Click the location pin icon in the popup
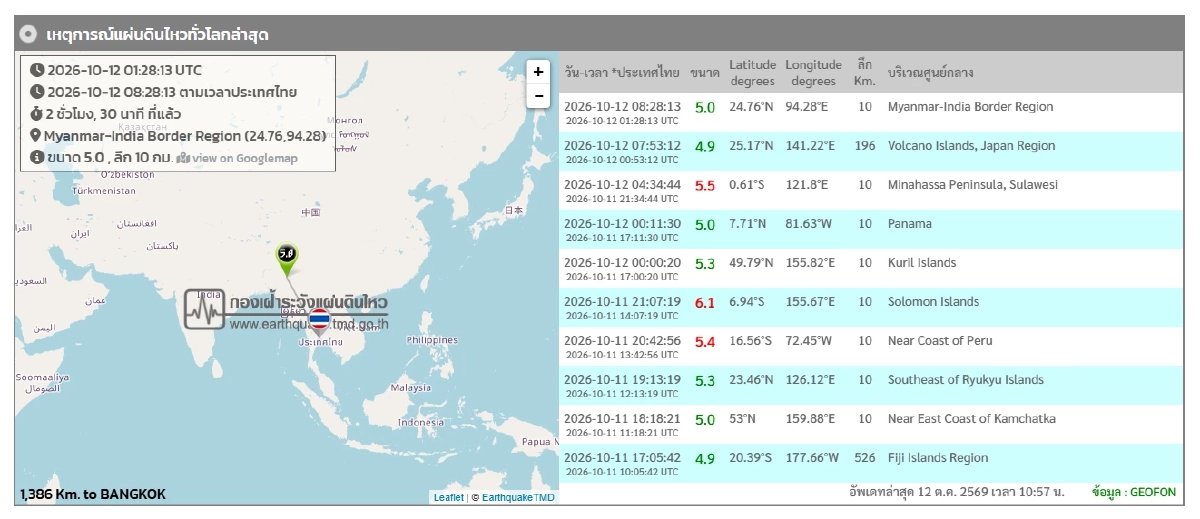This screenshot has height=519, width=1200. pos(36,136)
